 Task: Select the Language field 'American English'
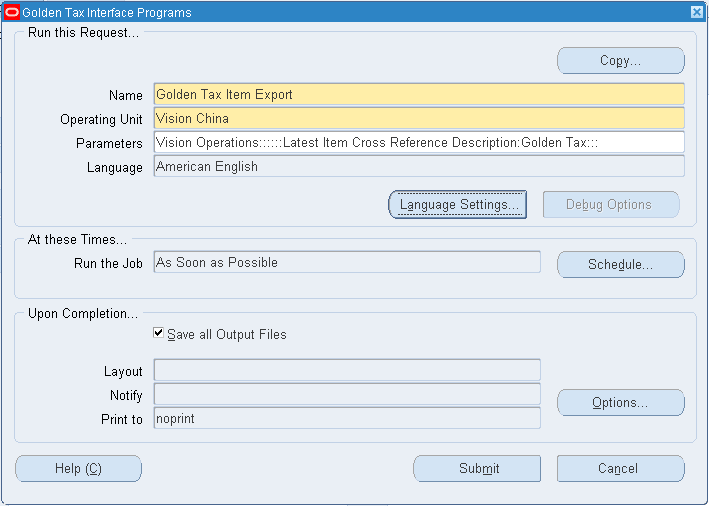pos(419,166)
